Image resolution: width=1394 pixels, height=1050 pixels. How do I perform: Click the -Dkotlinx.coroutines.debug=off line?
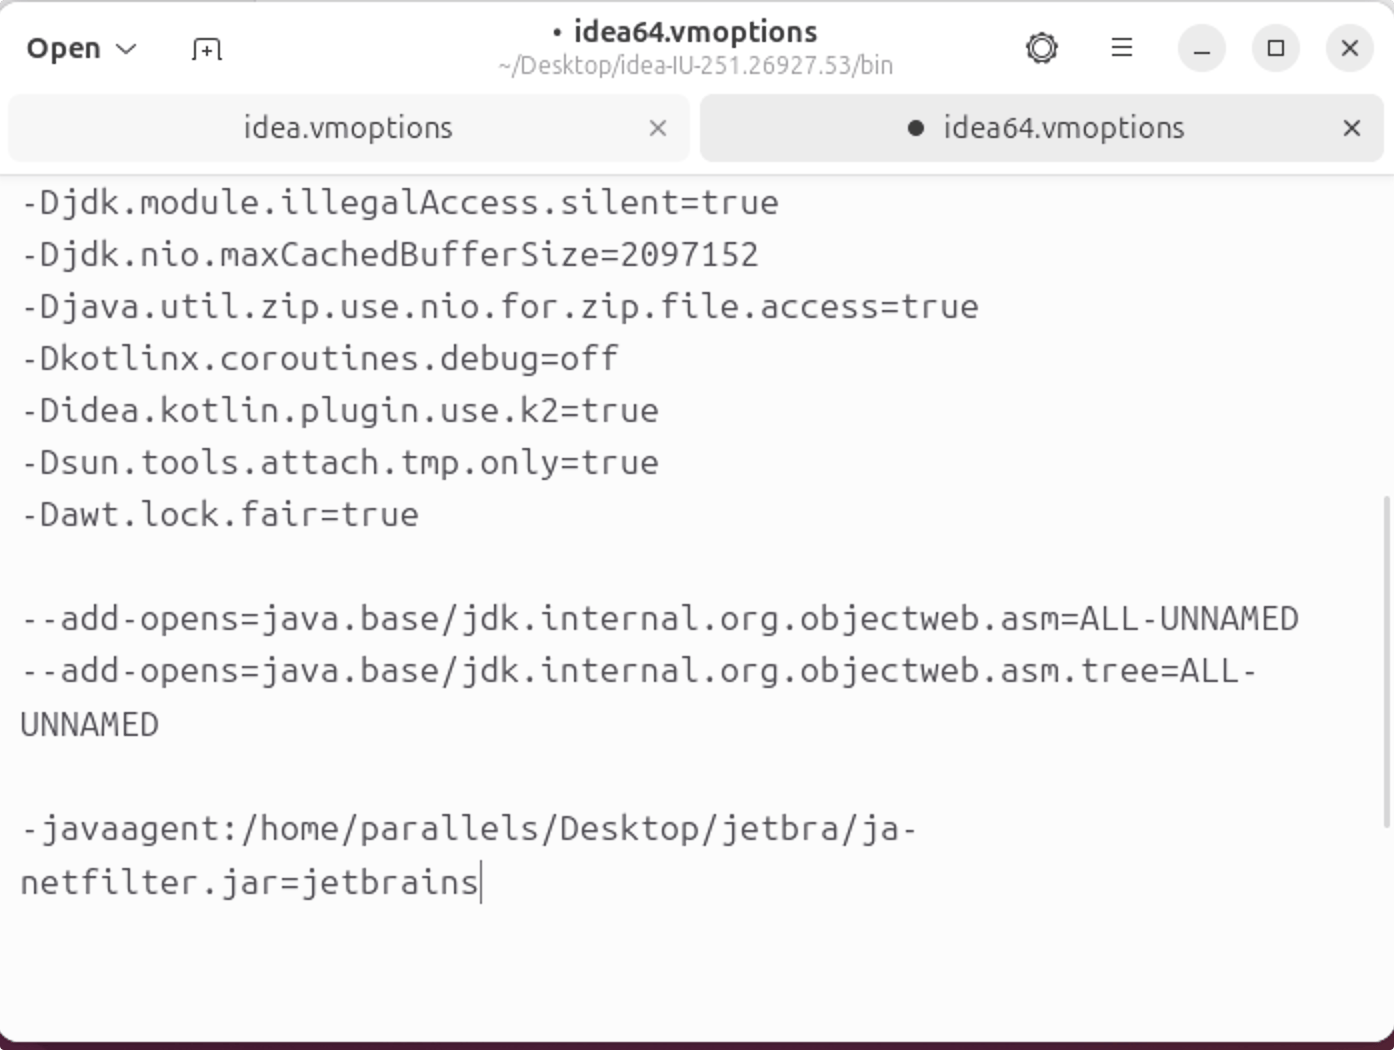click(320, 358)
